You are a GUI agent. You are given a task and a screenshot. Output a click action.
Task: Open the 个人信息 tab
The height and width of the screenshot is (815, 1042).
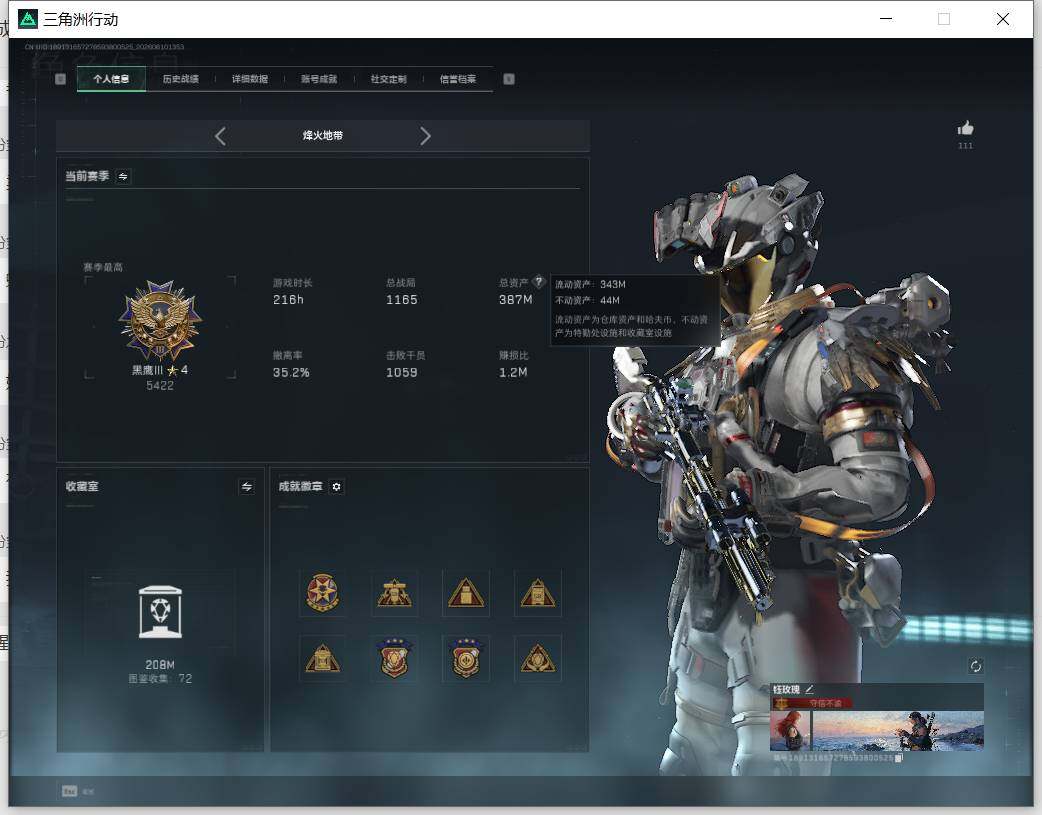point(111,79)
